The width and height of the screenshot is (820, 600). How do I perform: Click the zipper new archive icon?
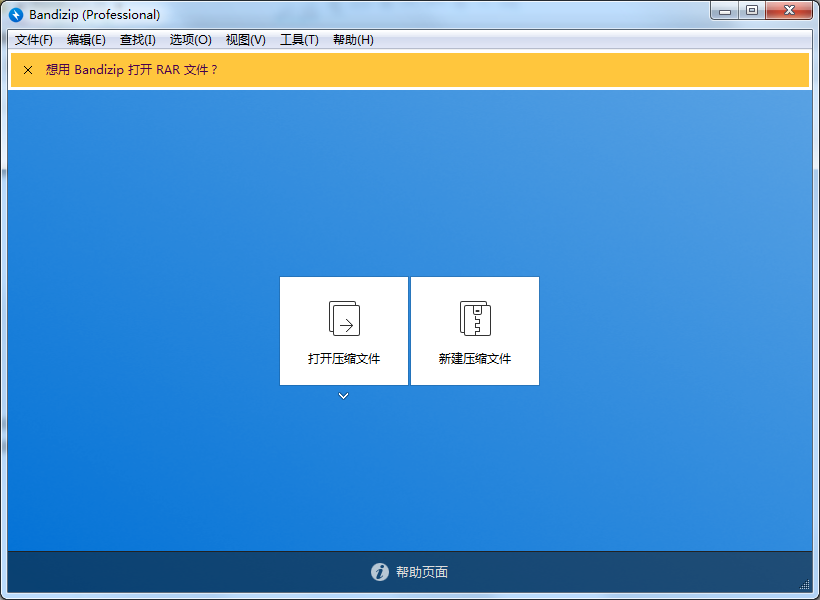475,318
